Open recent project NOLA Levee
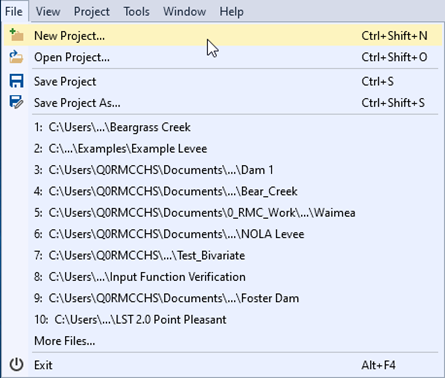445x378 pixels. point(223,234)
